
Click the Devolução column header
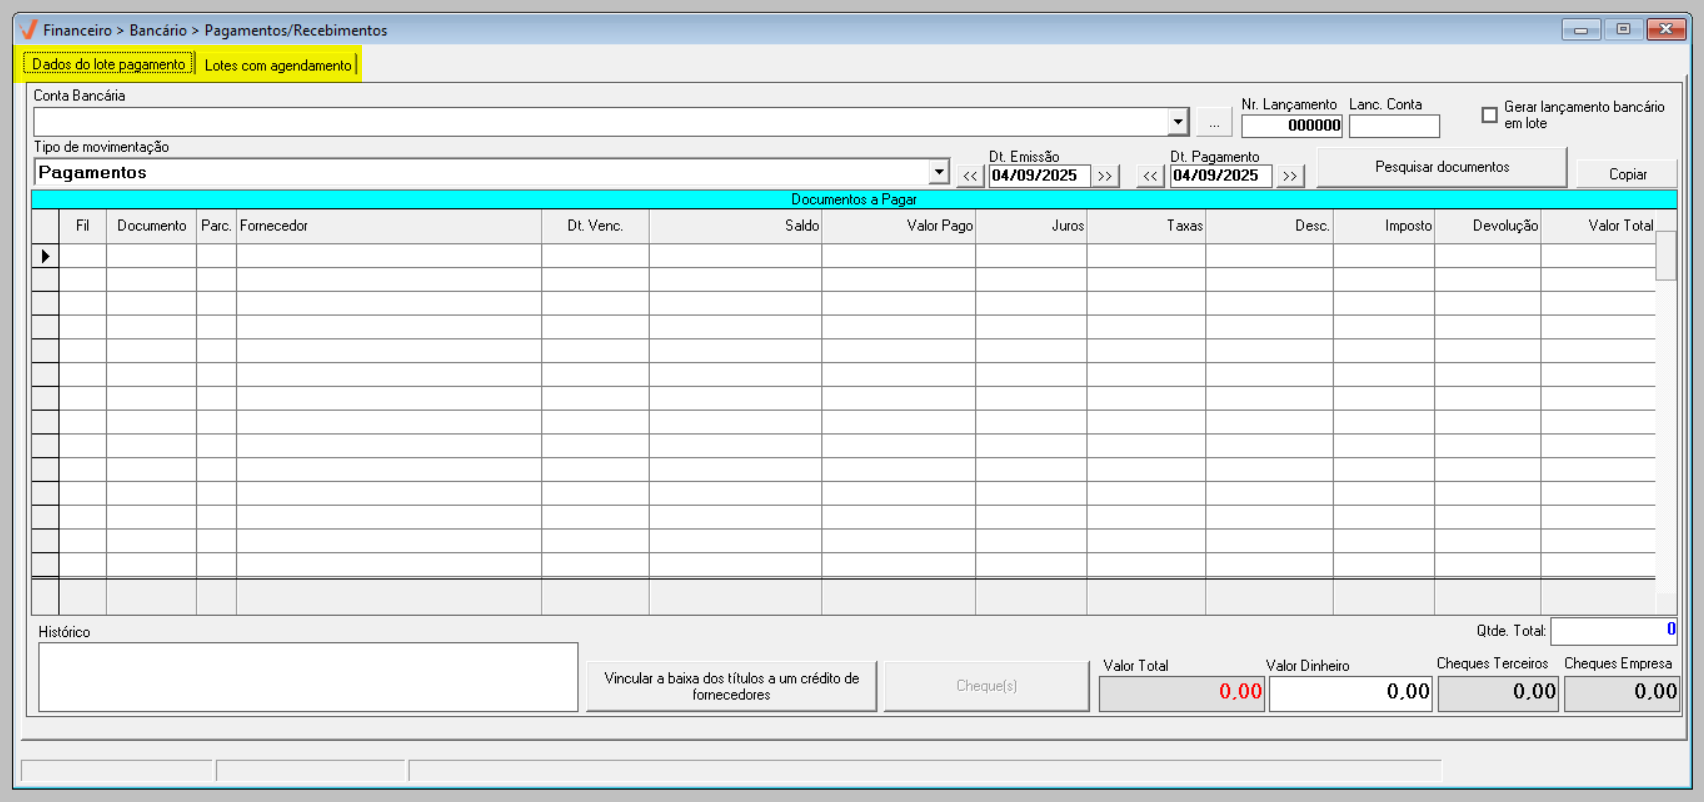click(x=1488, y=226)
